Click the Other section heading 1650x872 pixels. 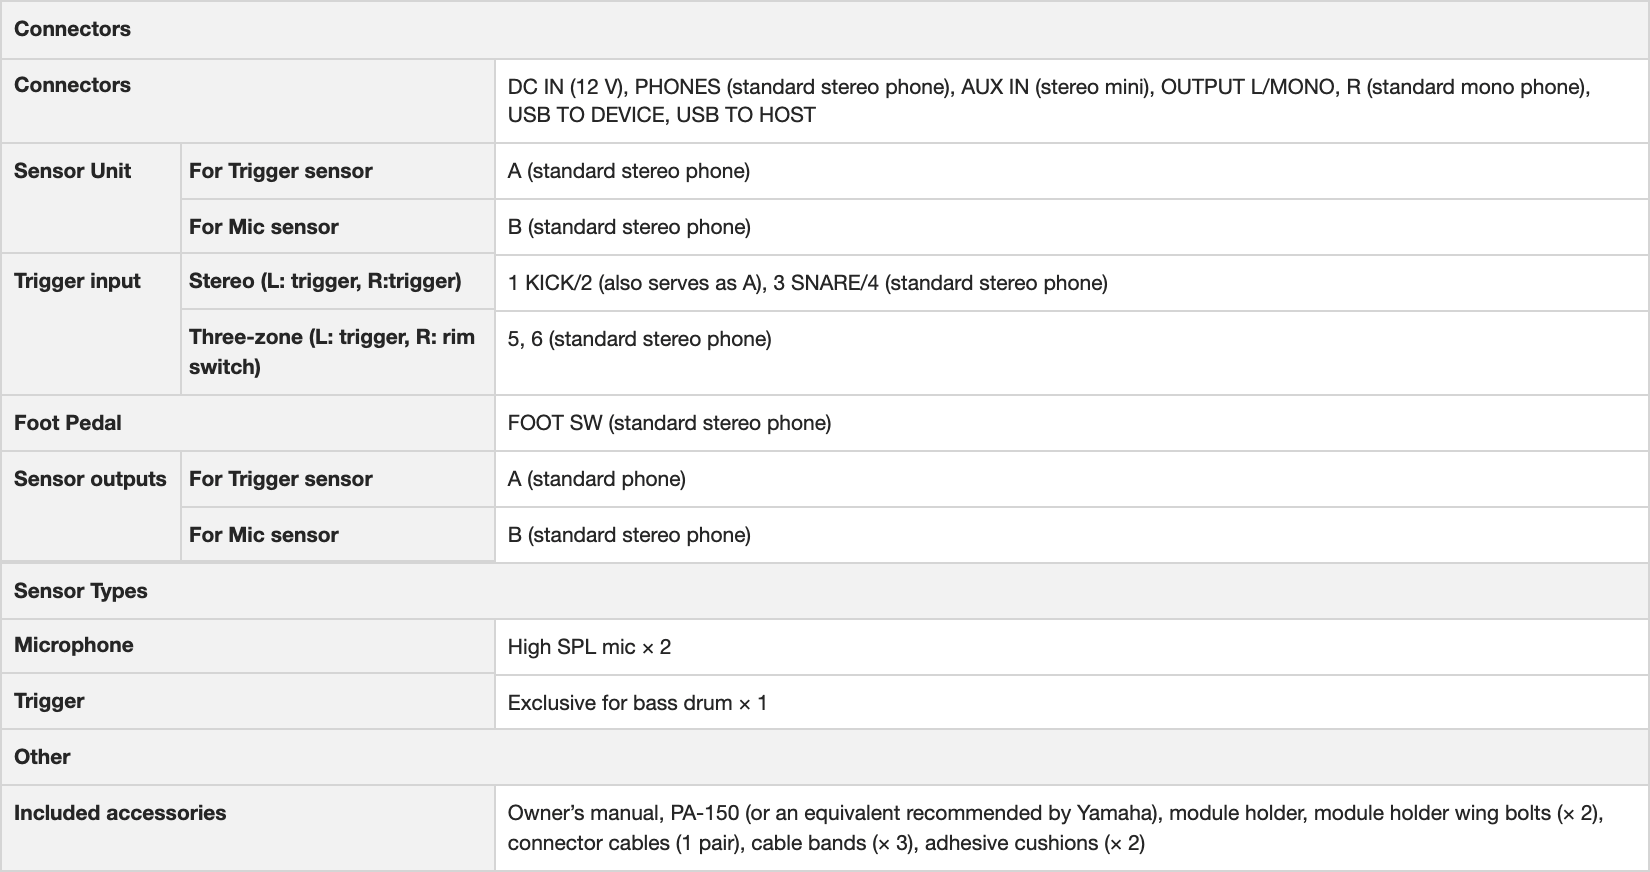(42, 757)
